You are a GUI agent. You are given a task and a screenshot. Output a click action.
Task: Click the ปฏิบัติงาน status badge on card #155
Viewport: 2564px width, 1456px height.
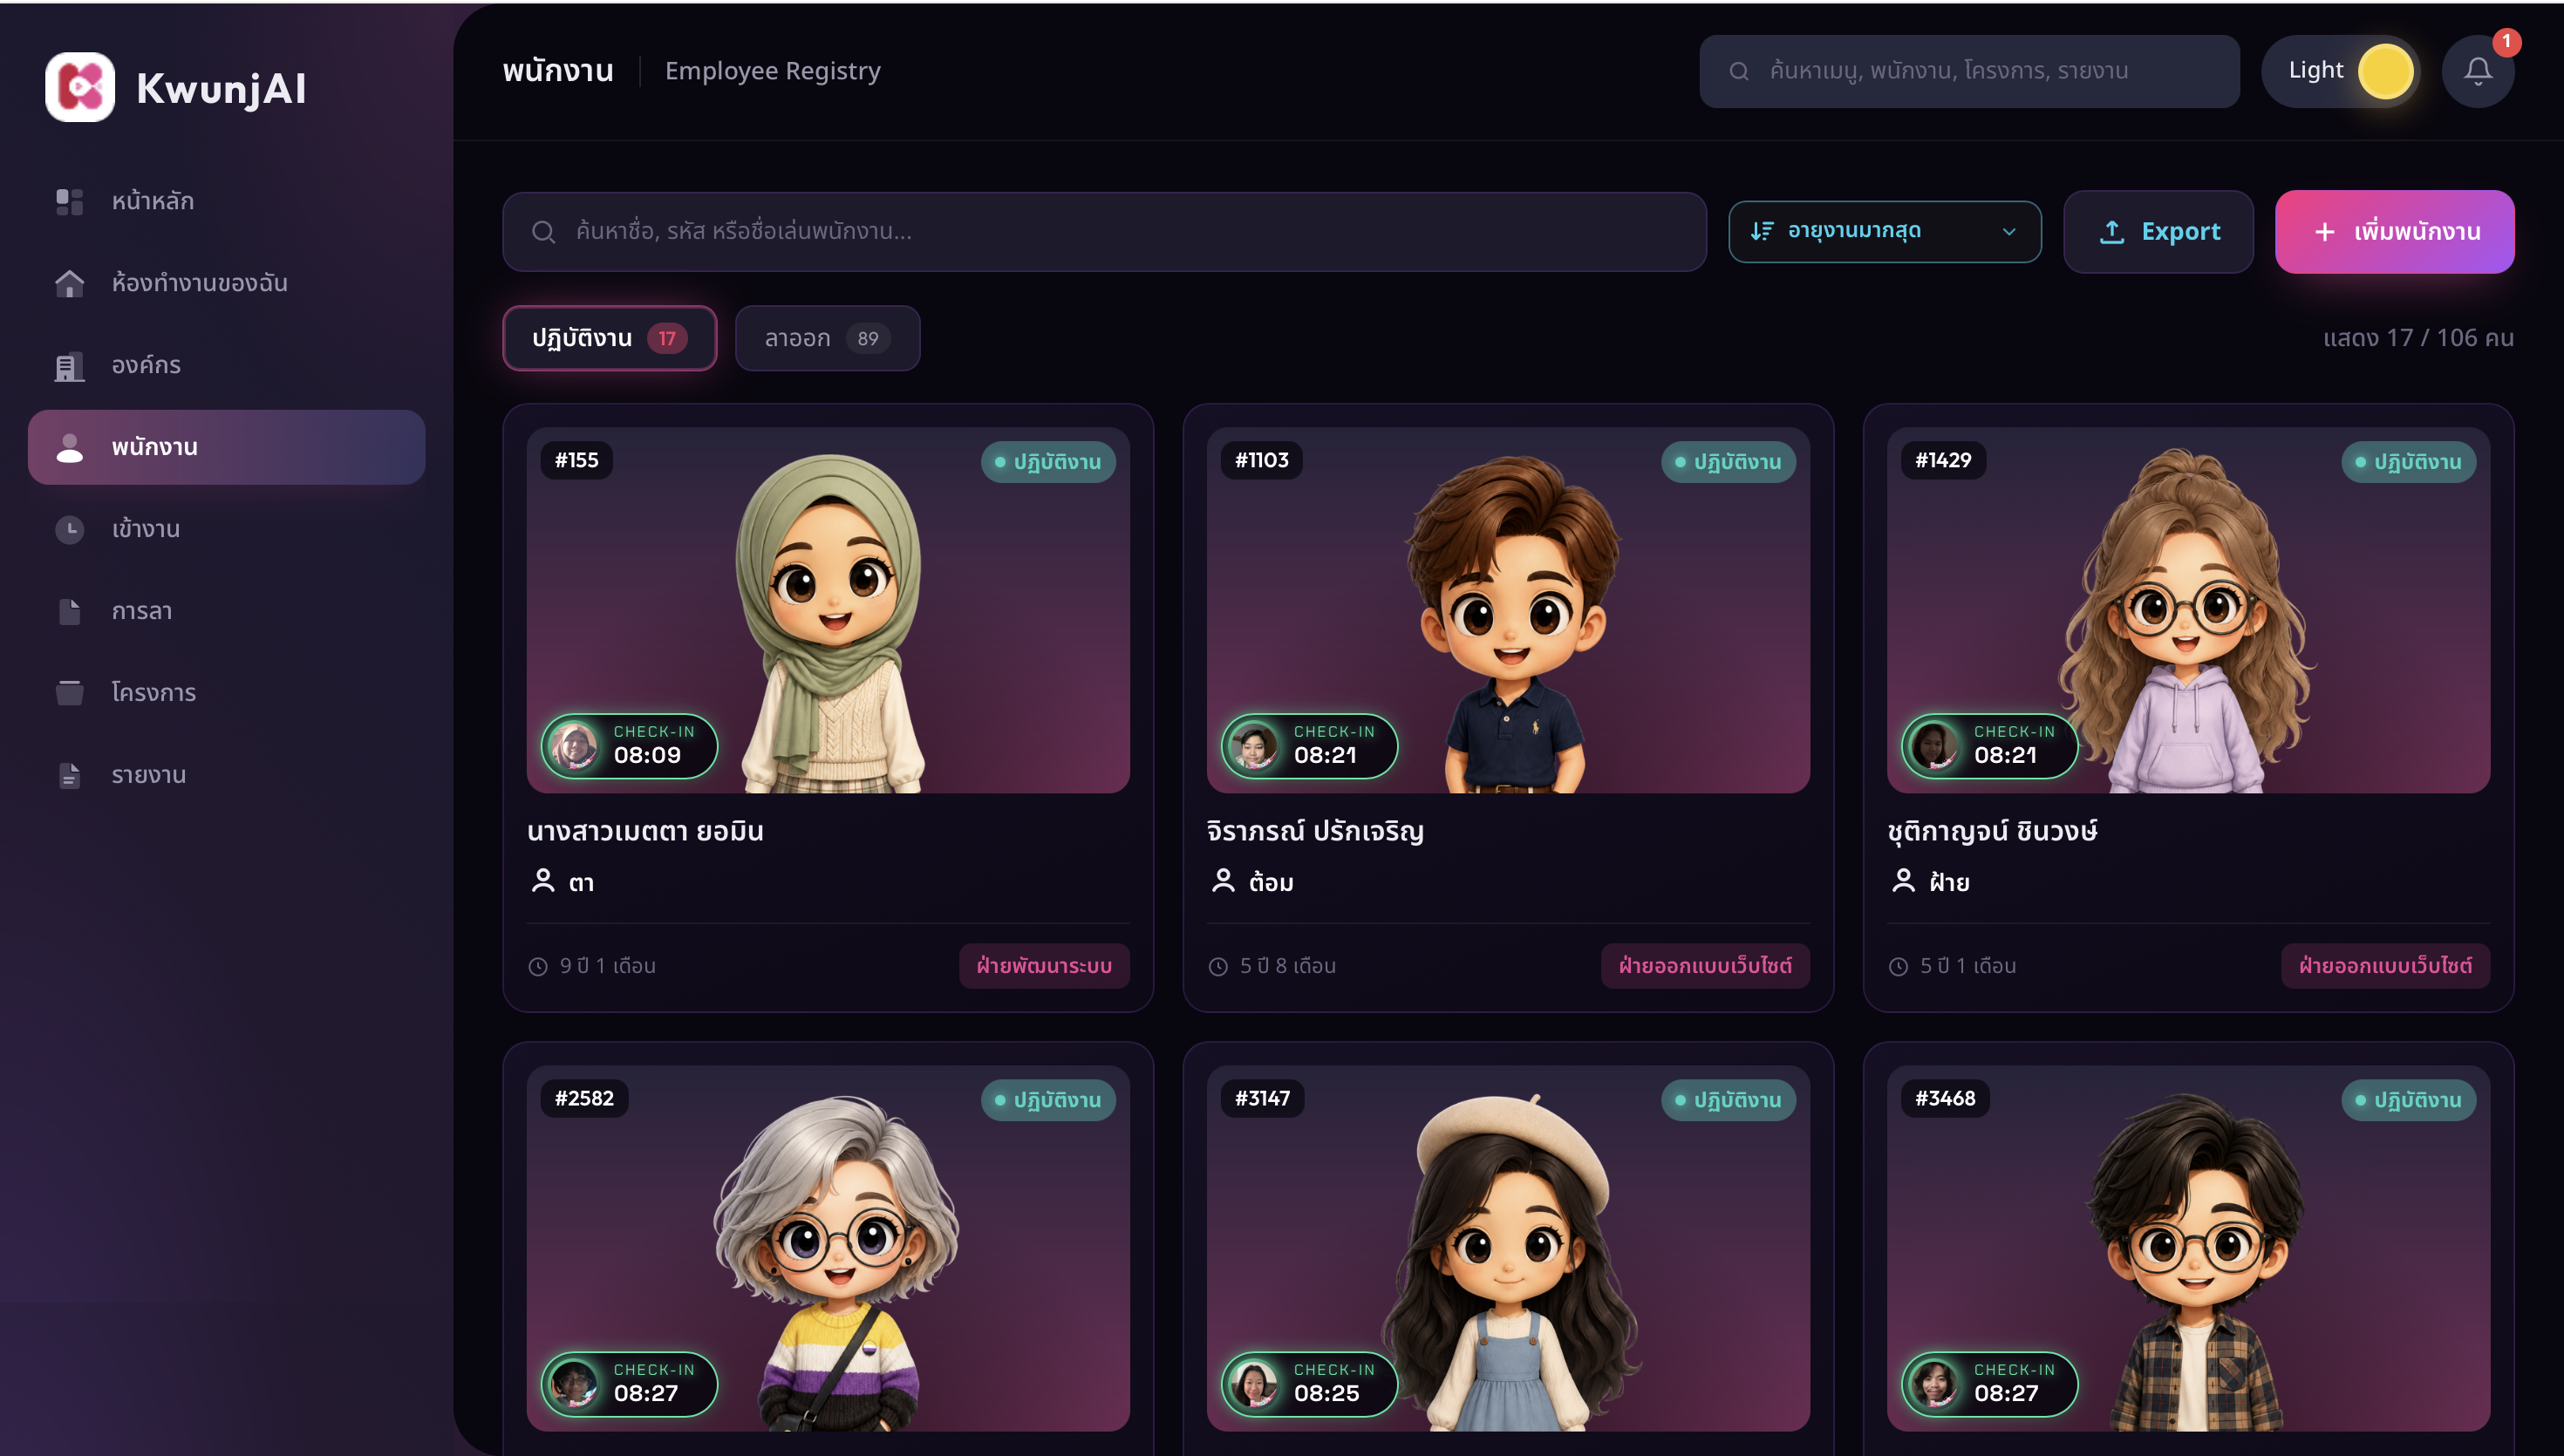pos(1048,462)
